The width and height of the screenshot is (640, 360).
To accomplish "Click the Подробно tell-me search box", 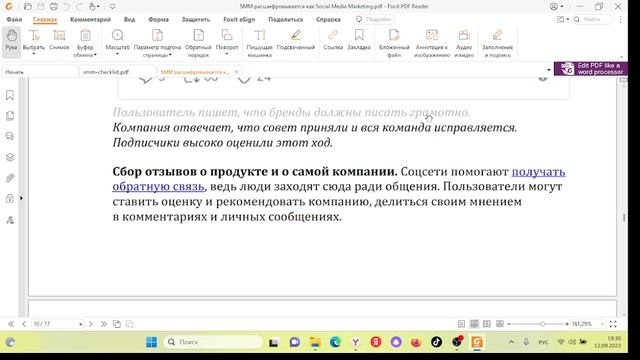I will (x=374, y=19).
